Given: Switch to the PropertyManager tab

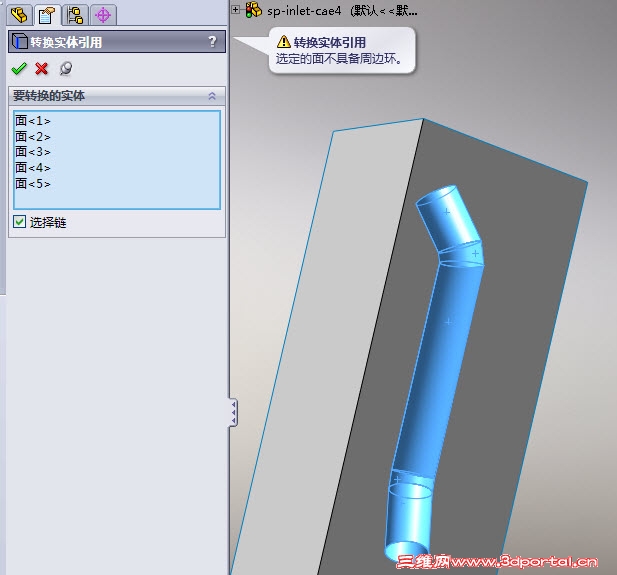Looking at the screenshot, I should (47, 15).
